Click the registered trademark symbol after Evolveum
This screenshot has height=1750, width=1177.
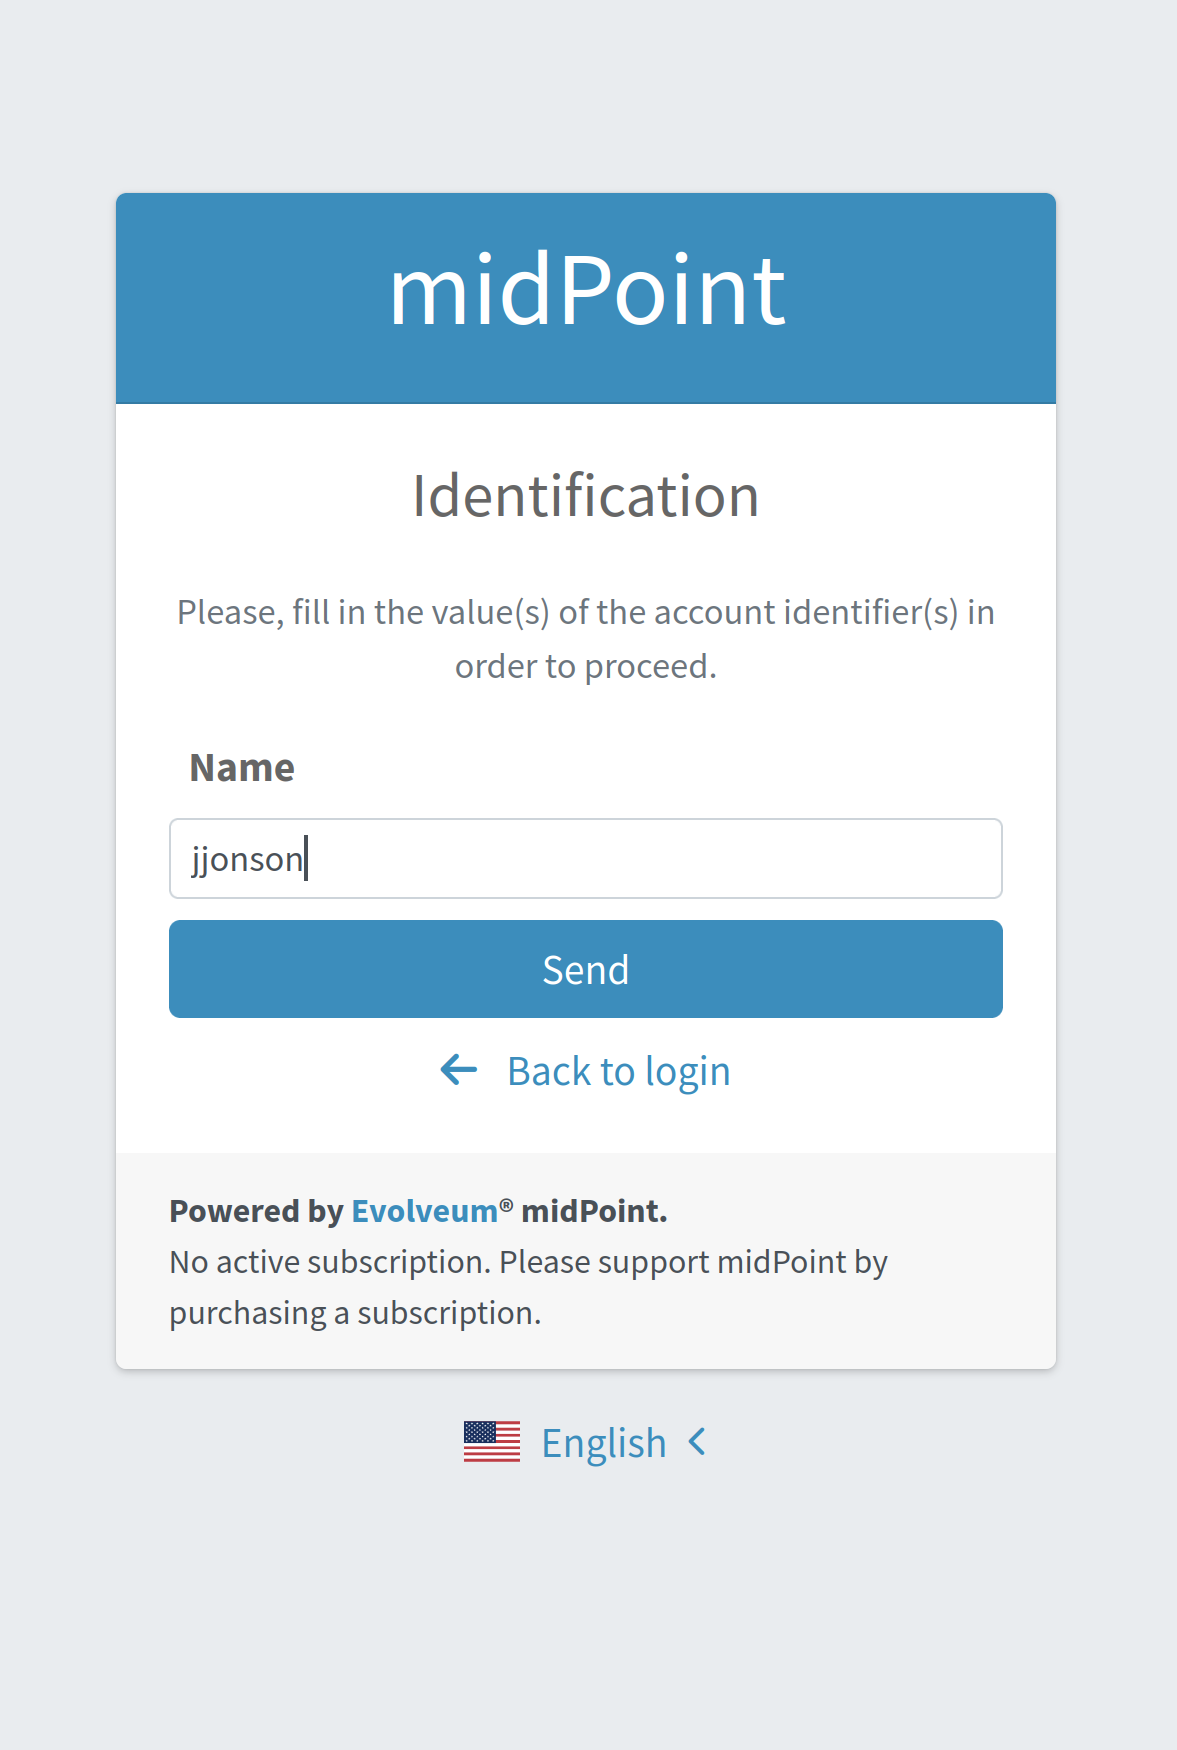507,1206
